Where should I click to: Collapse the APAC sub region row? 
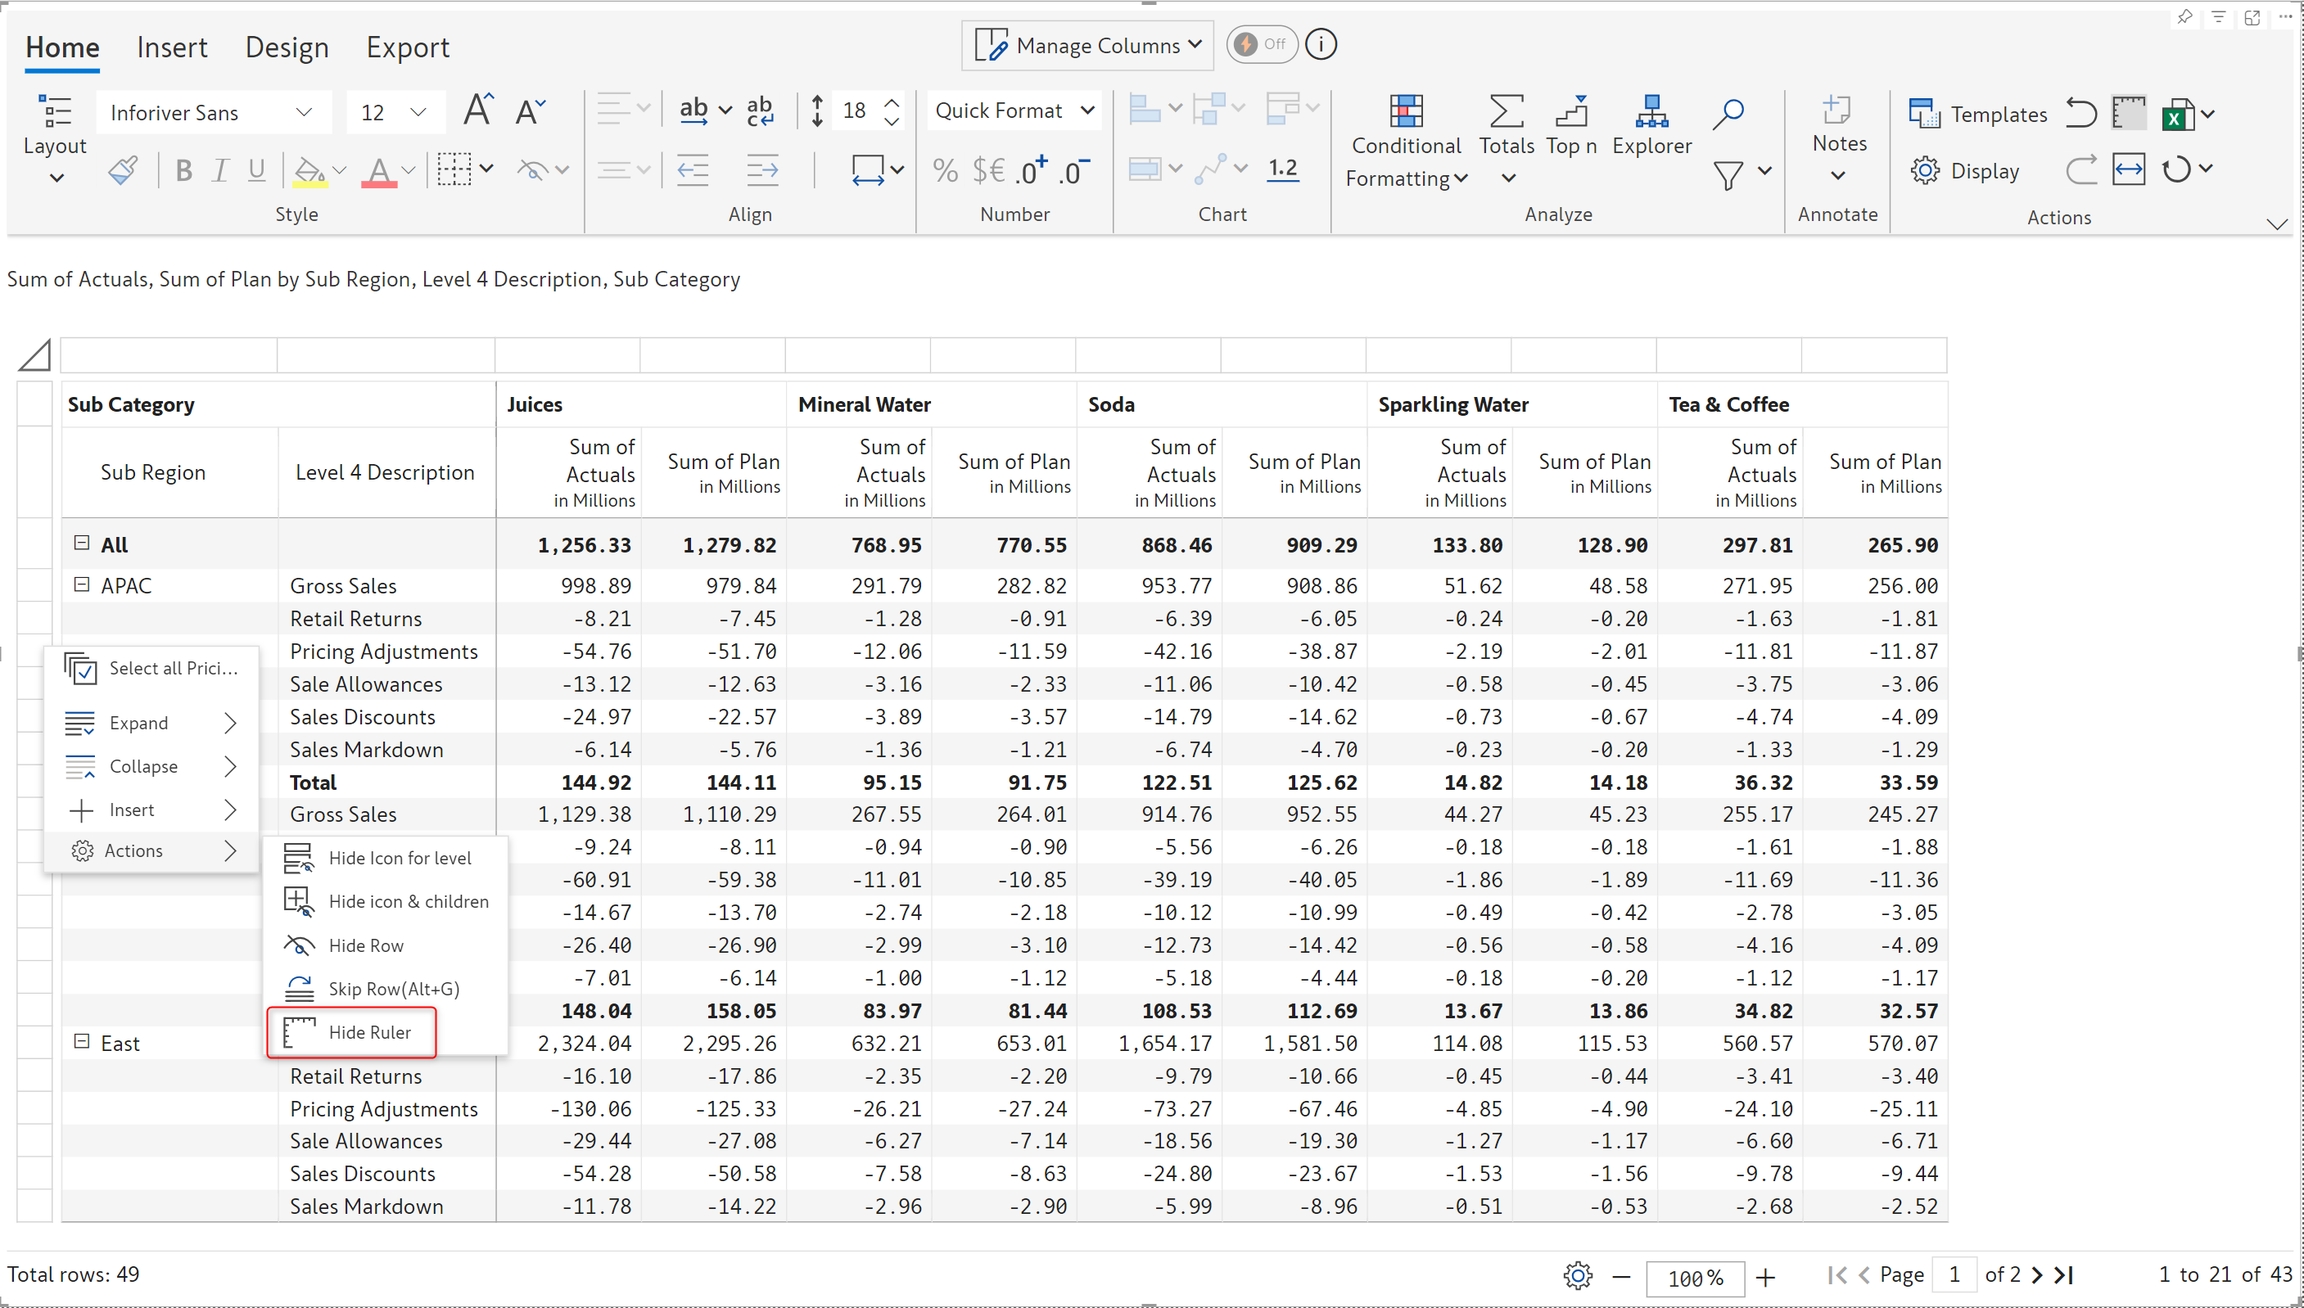[82, 585]
